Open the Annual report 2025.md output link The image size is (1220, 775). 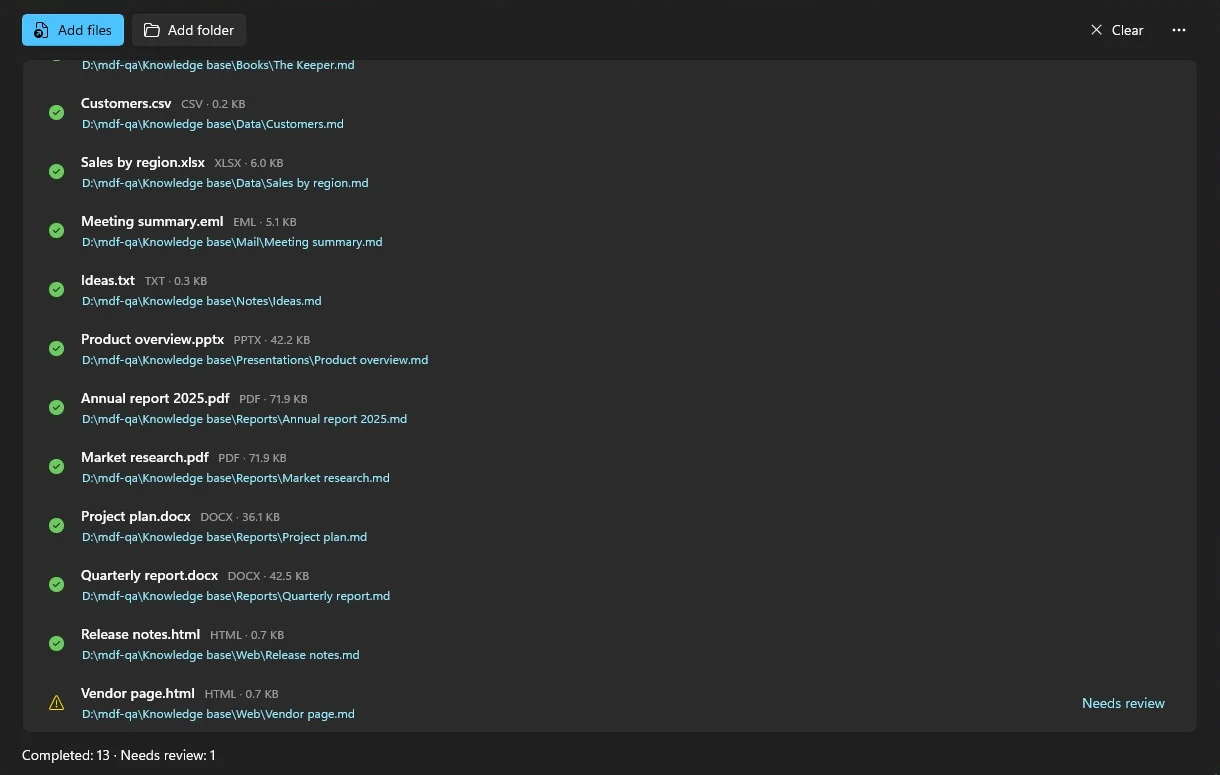245,419
